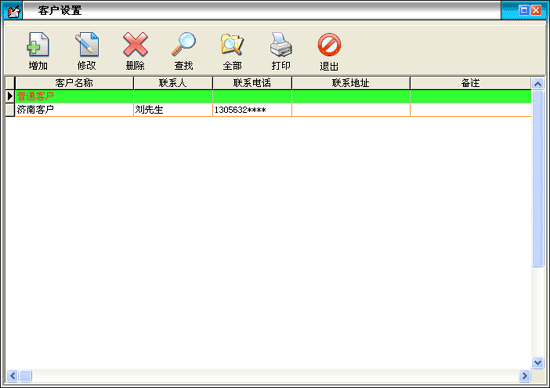
Task: Click the 联系人 column header
Action: [173, 83]
